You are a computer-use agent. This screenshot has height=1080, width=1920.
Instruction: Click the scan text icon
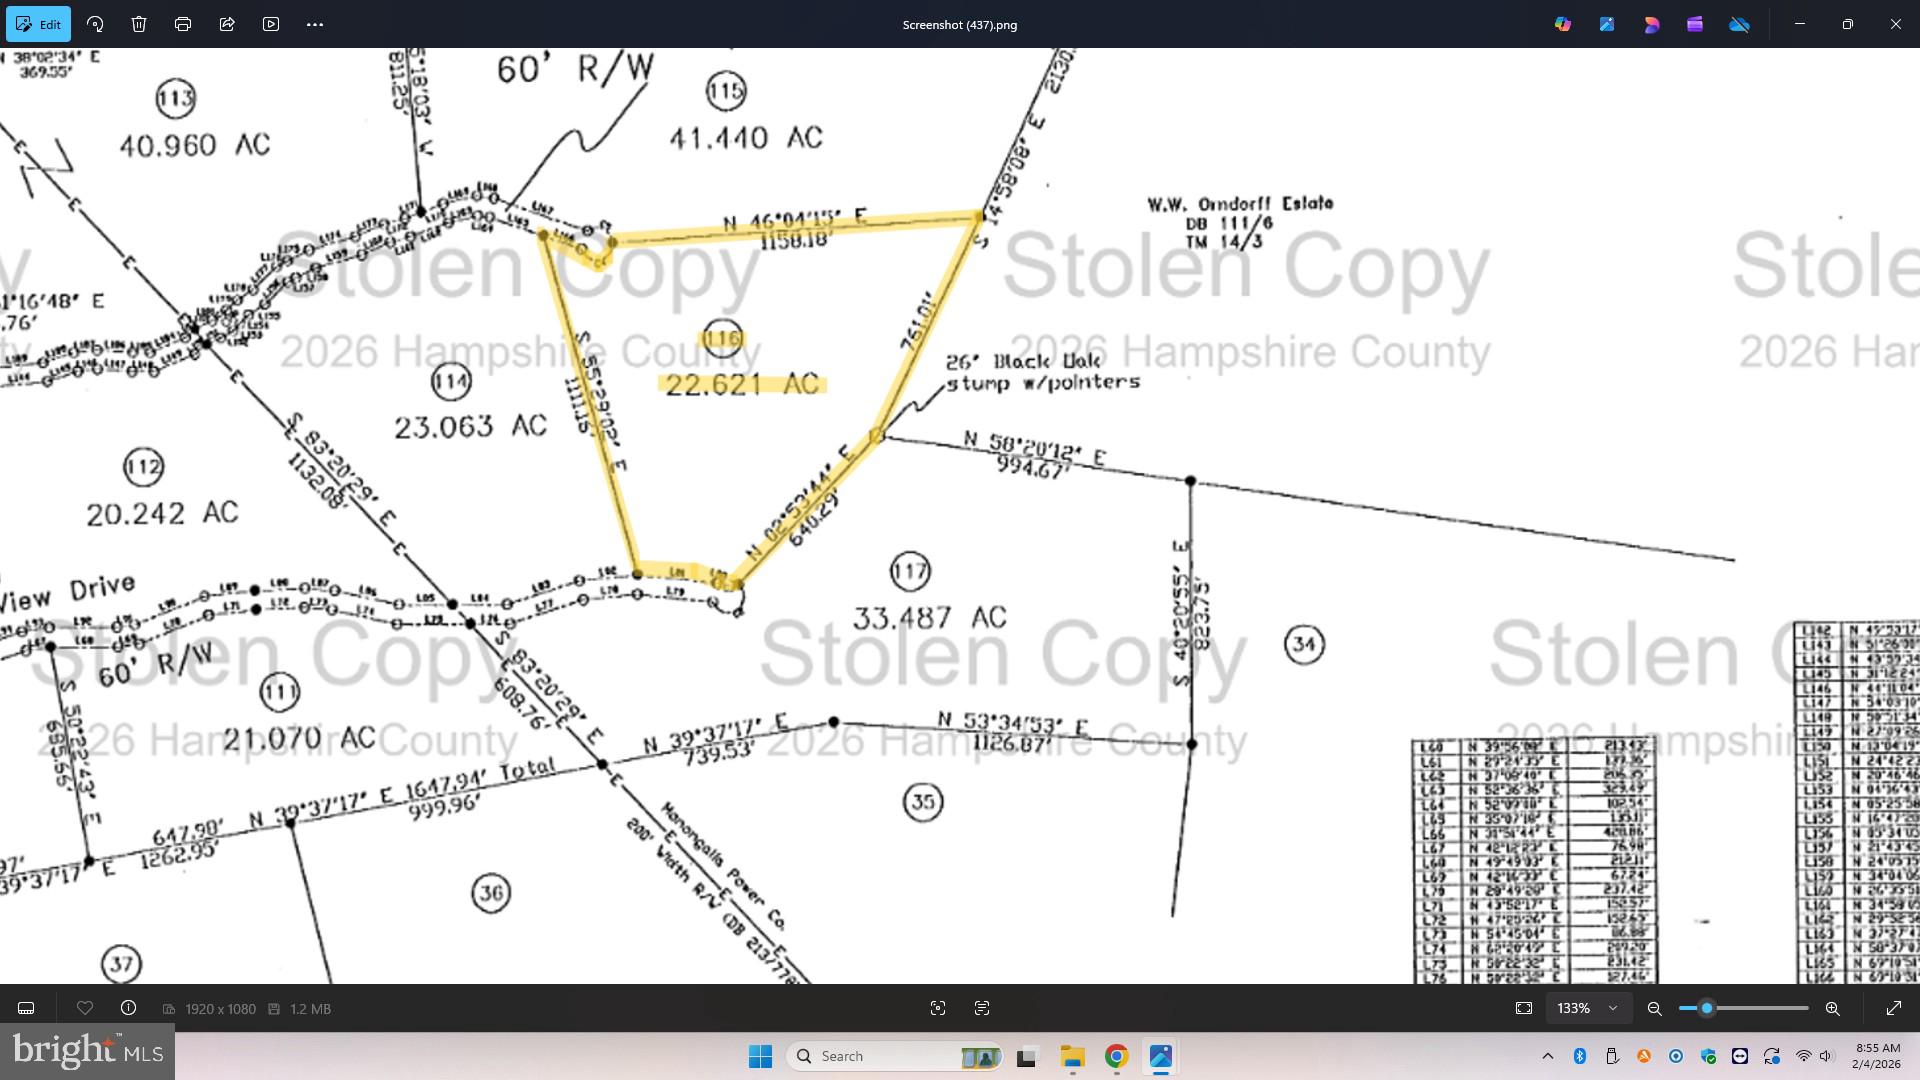[x=982, y=1008]
